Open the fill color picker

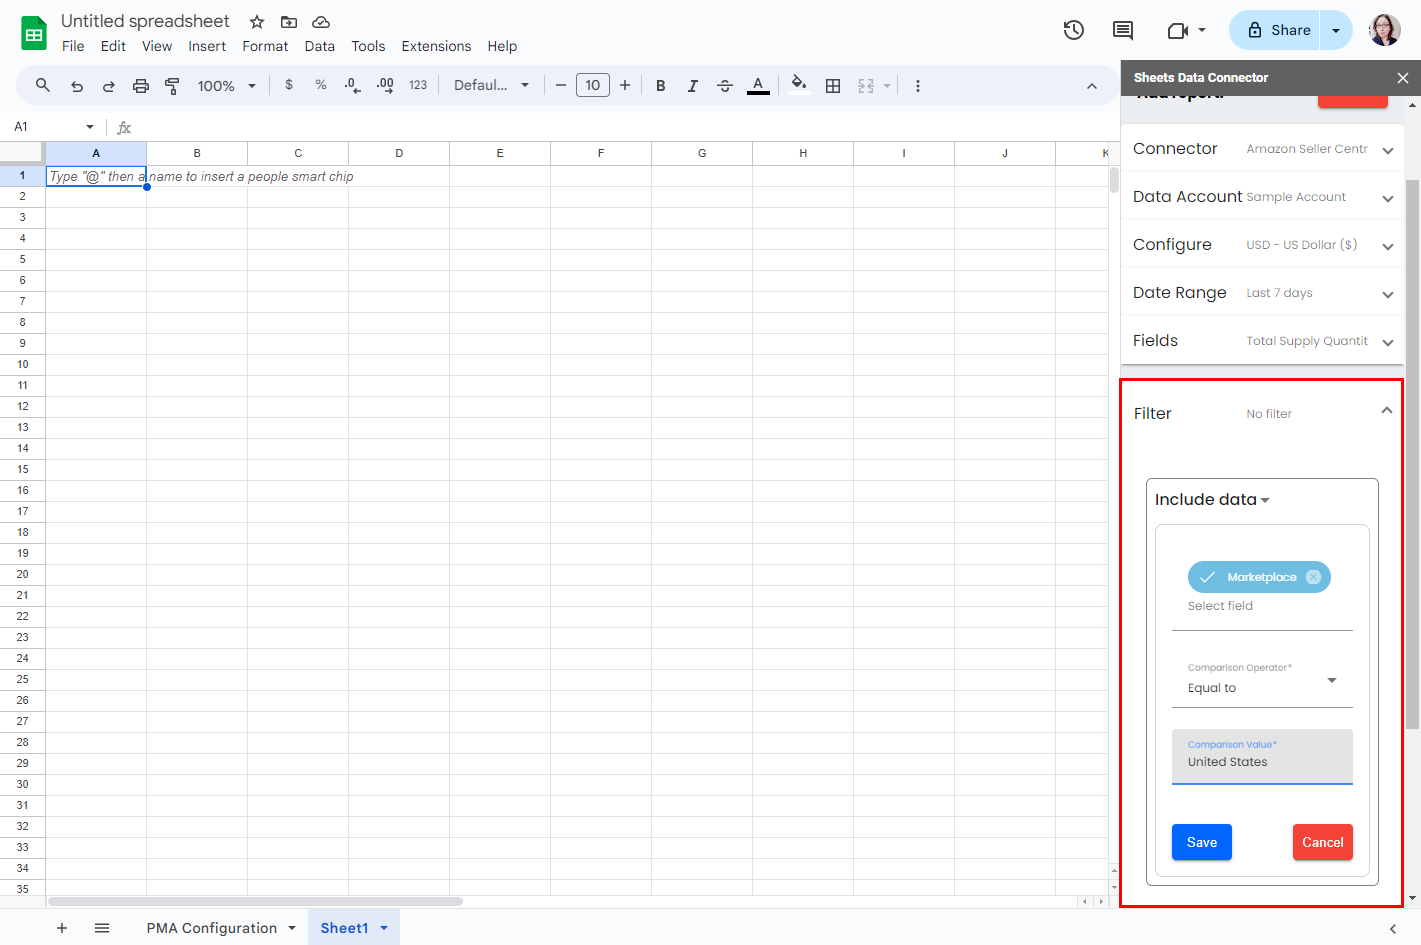[x=798, y=86]
